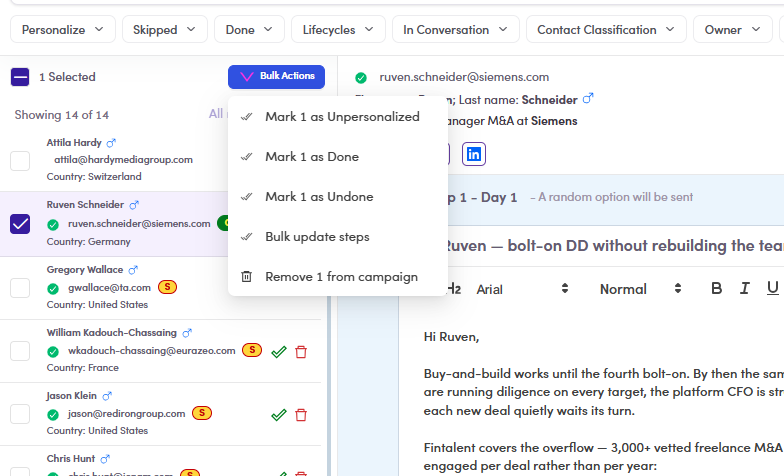Select Mark 1 as Done
The height and width of the screenshot is (476, 784).
coord(338,157)
